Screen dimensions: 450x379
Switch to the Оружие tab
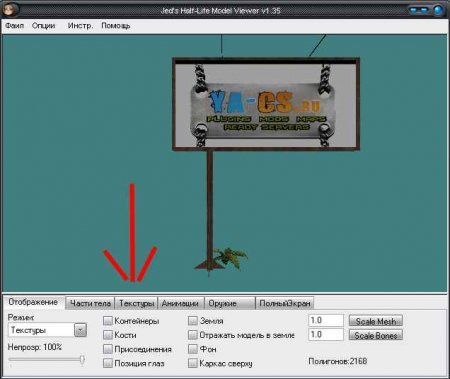pyautogui.click(x=230, y=303)
